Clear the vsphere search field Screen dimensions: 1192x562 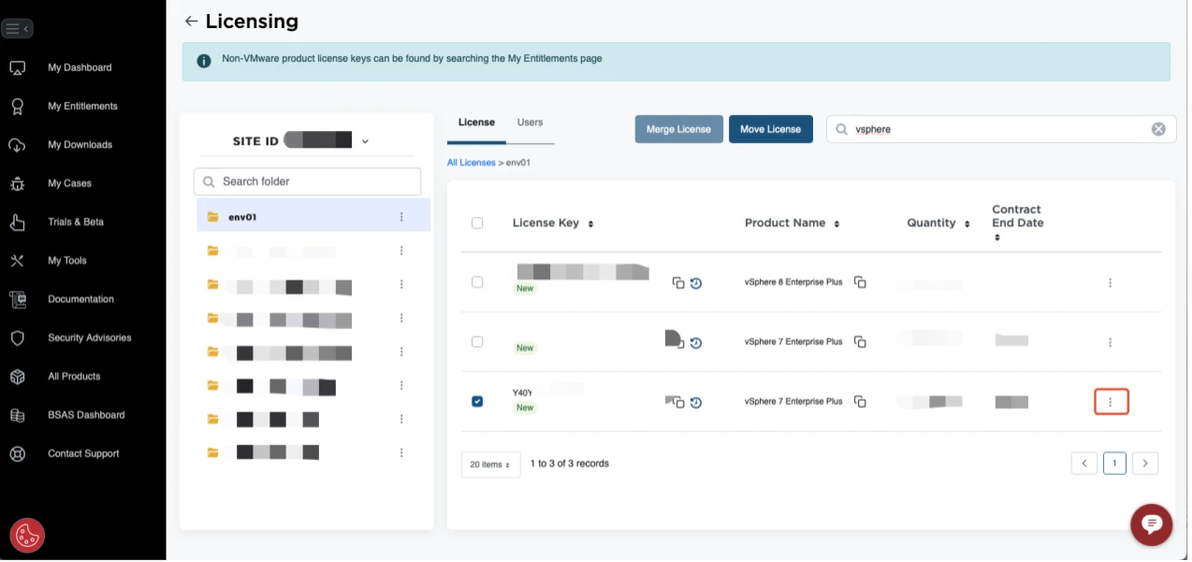(x=1158, y=129)
